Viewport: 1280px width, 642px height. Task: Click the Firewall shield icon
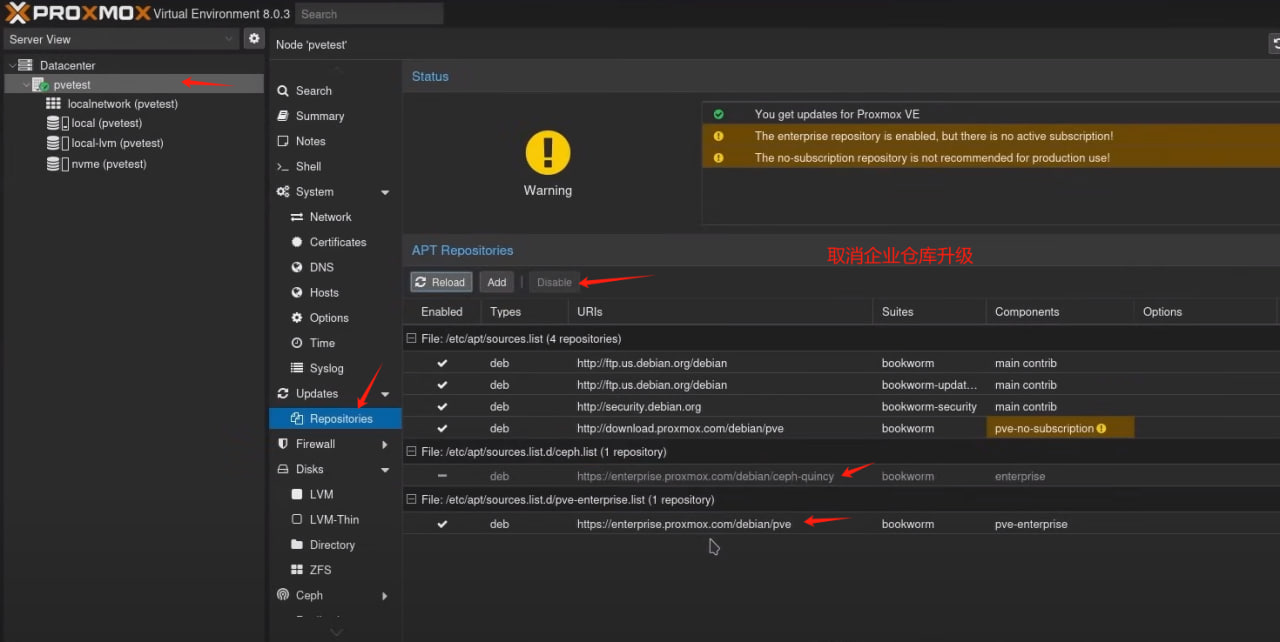coord(283,444)
